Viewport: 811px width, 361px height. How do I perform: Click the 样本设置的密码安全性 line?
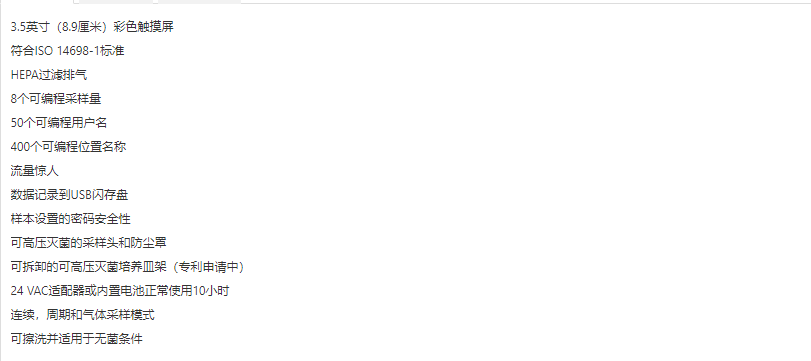coord(70,219)
